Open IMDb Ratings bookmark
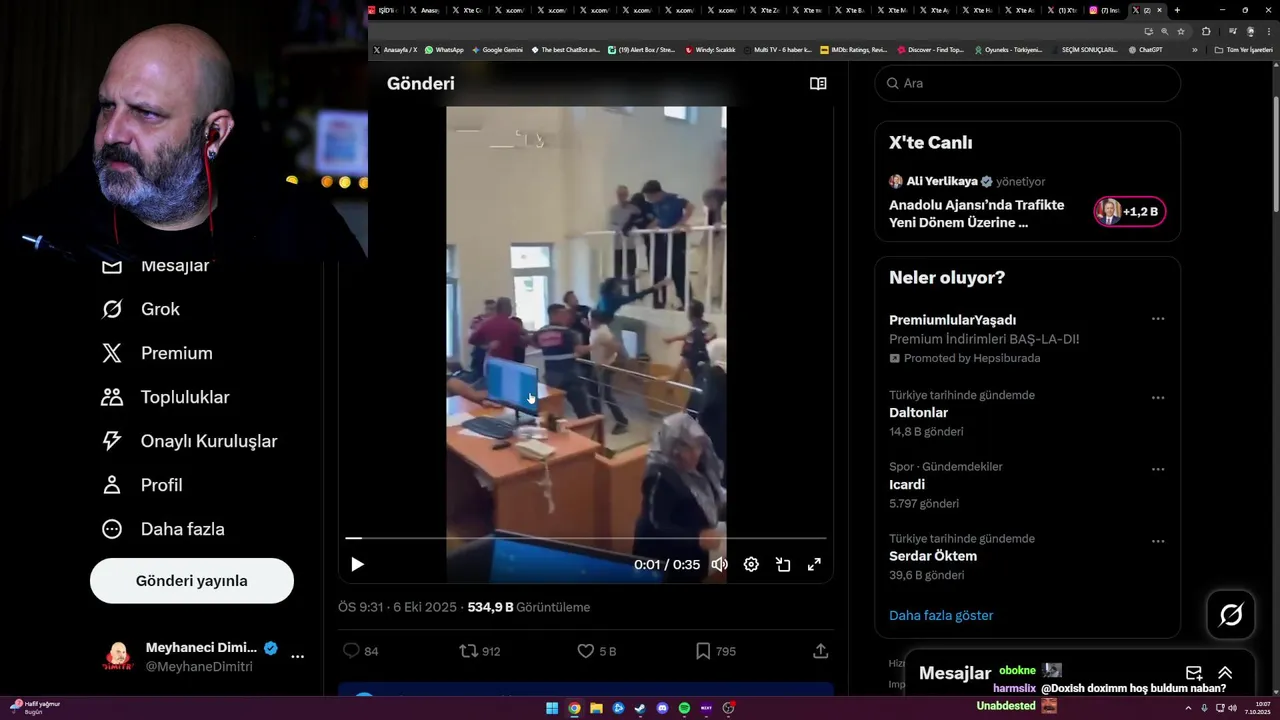This screenshot has width=1280, height=720. click(853, 50)
